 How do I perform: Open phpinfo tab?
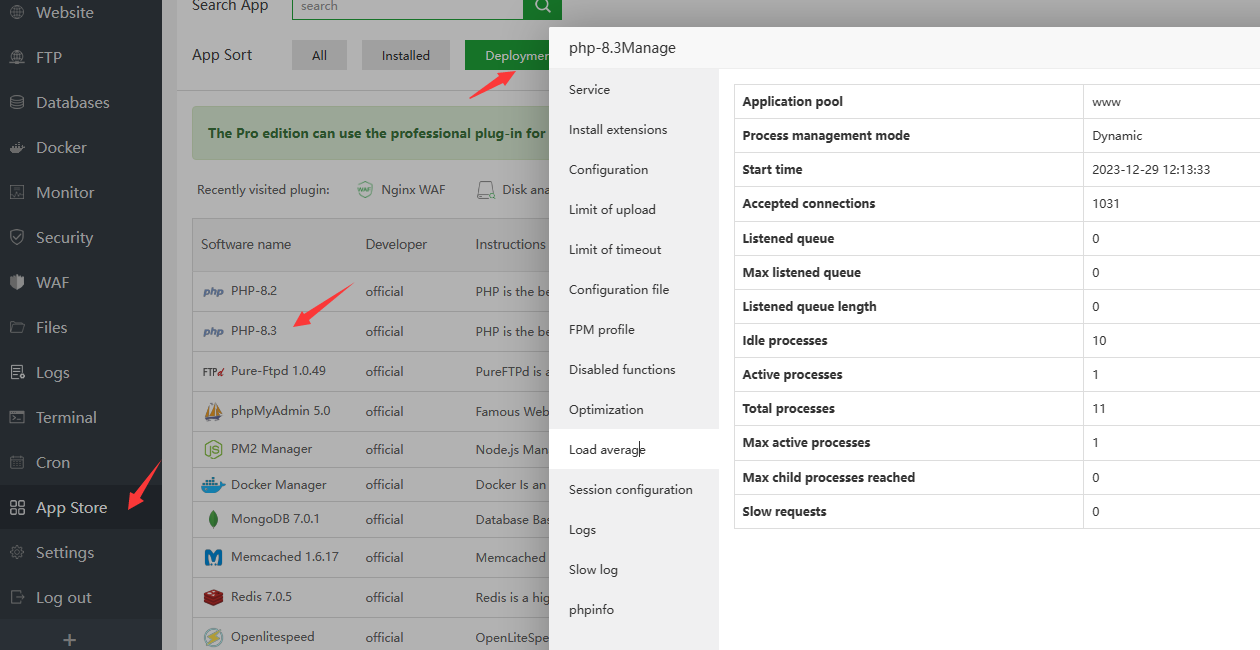click(x=634, y=610)
